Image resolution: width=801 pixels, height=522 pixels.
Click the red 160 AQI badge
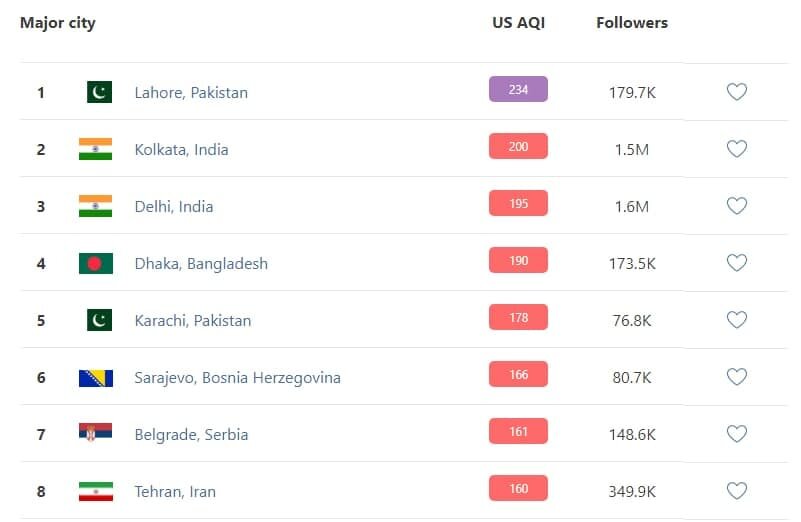coord(518,489)
